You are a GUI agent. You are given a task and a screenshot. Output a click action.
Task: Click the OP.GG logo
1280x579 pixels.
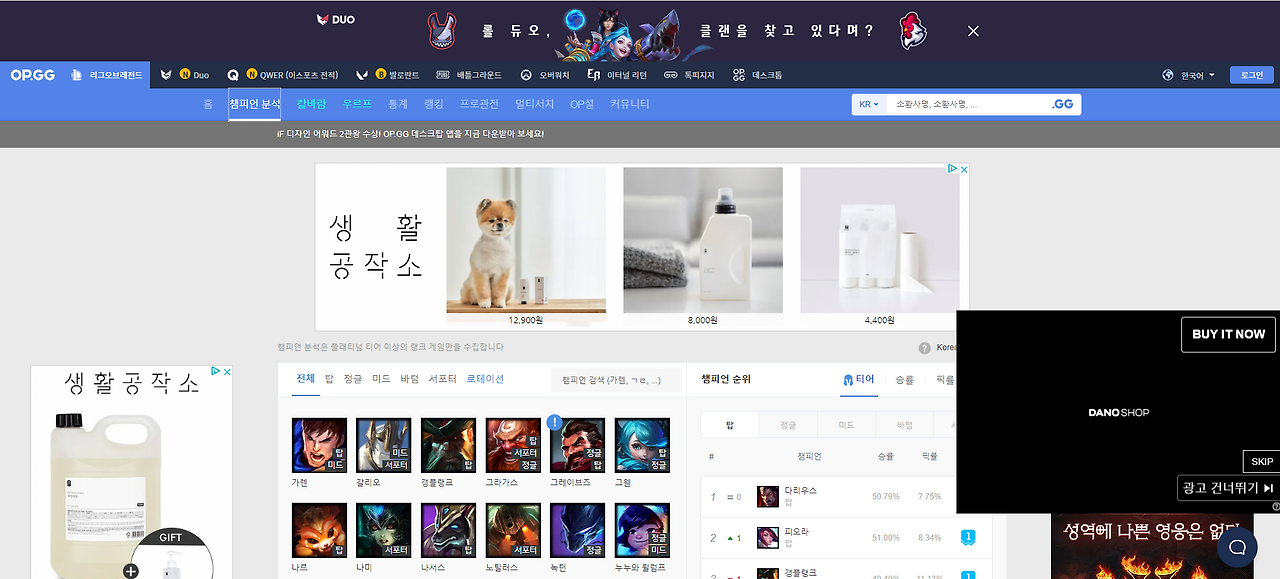33,75
